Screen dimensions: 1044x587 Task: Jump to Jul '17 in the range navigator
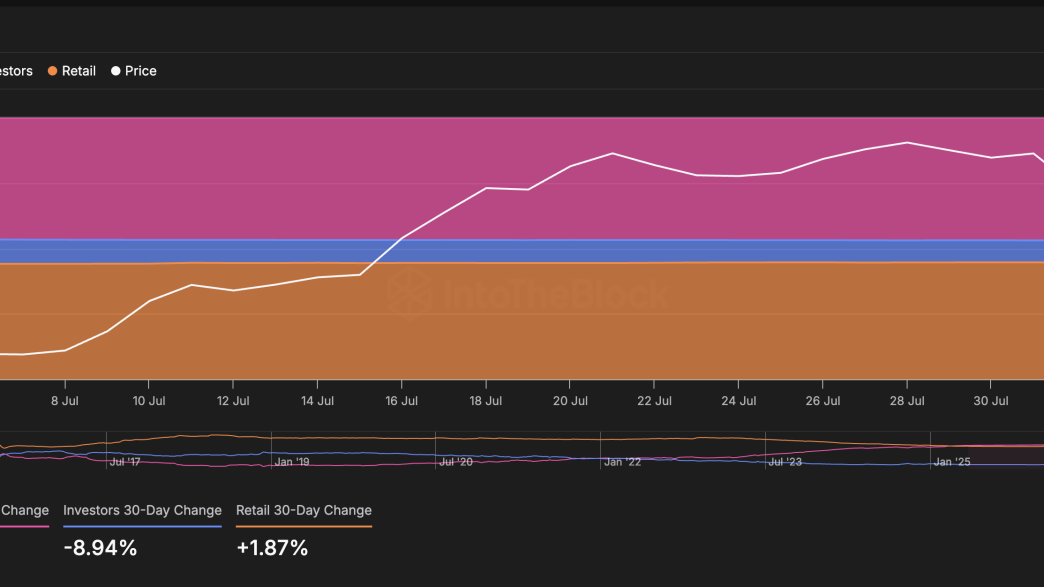click(x=125, y=462)
